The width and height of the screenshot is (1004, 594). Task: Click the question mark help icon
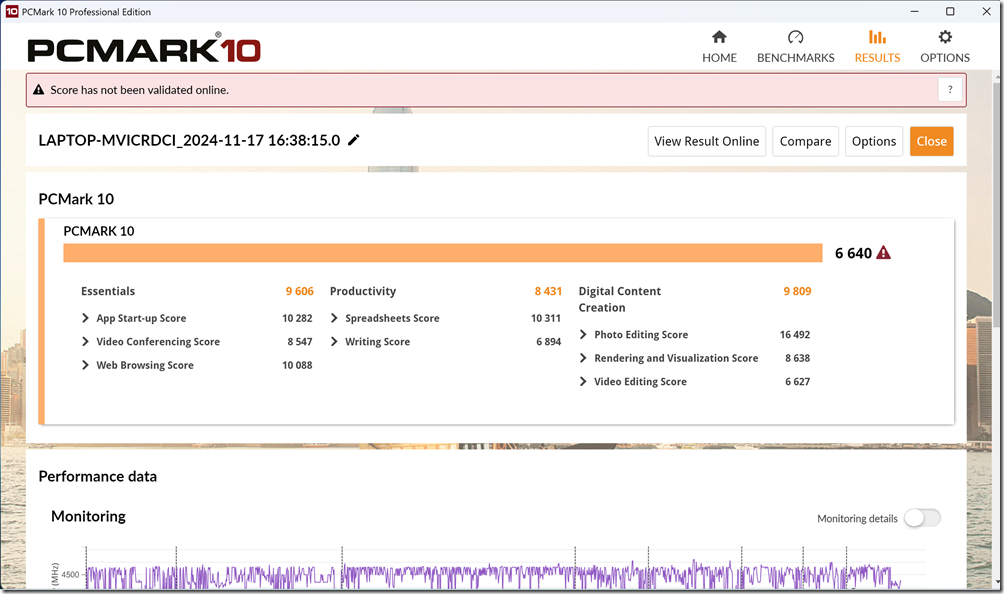[x=950, y=90]
